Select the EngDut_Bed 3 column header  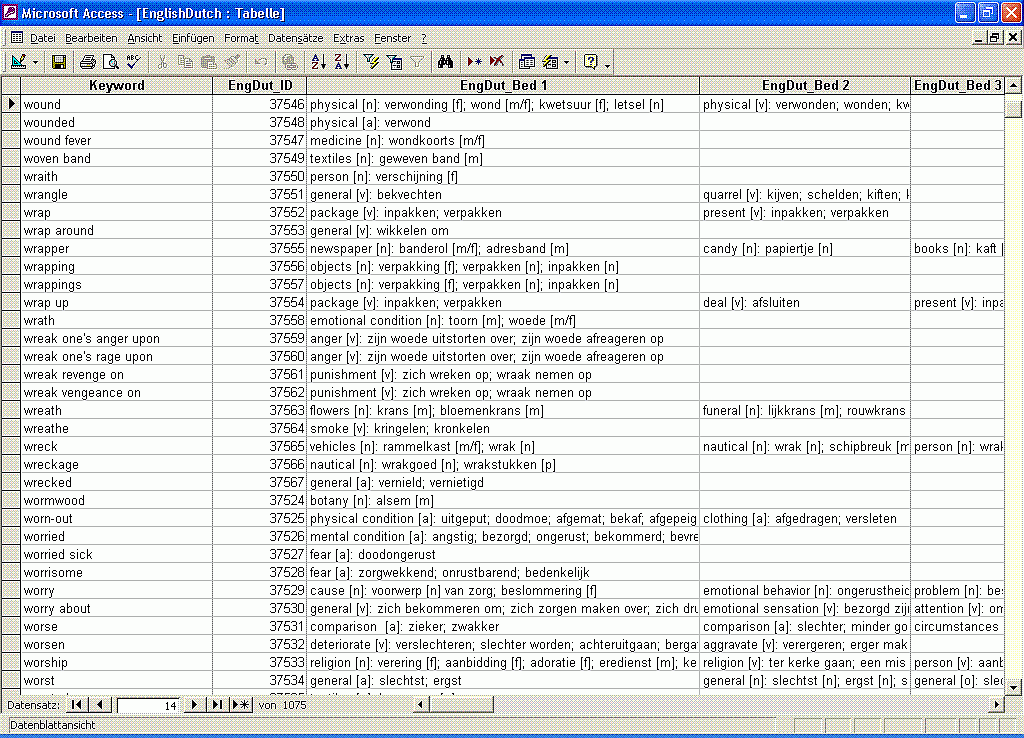(957, 86)
